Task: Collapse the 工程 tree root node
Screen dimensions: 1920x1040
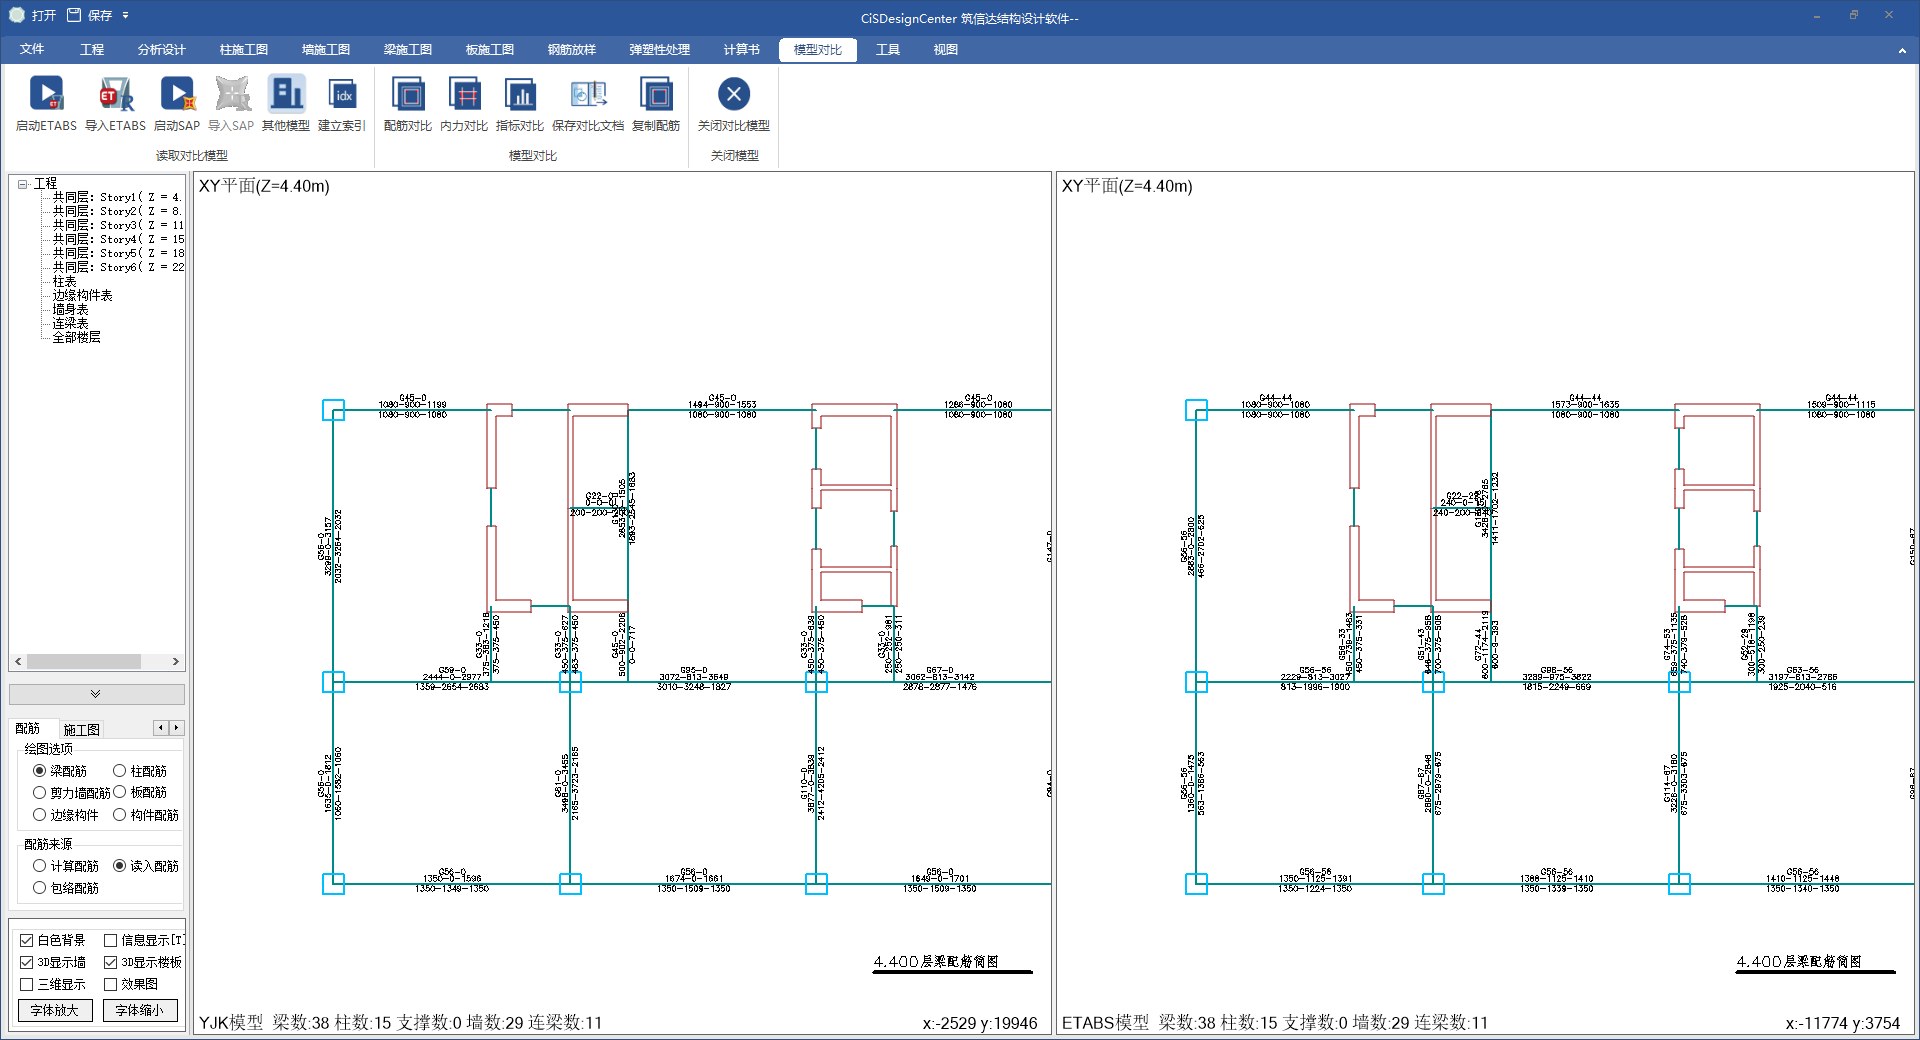Action: (22, 184)
